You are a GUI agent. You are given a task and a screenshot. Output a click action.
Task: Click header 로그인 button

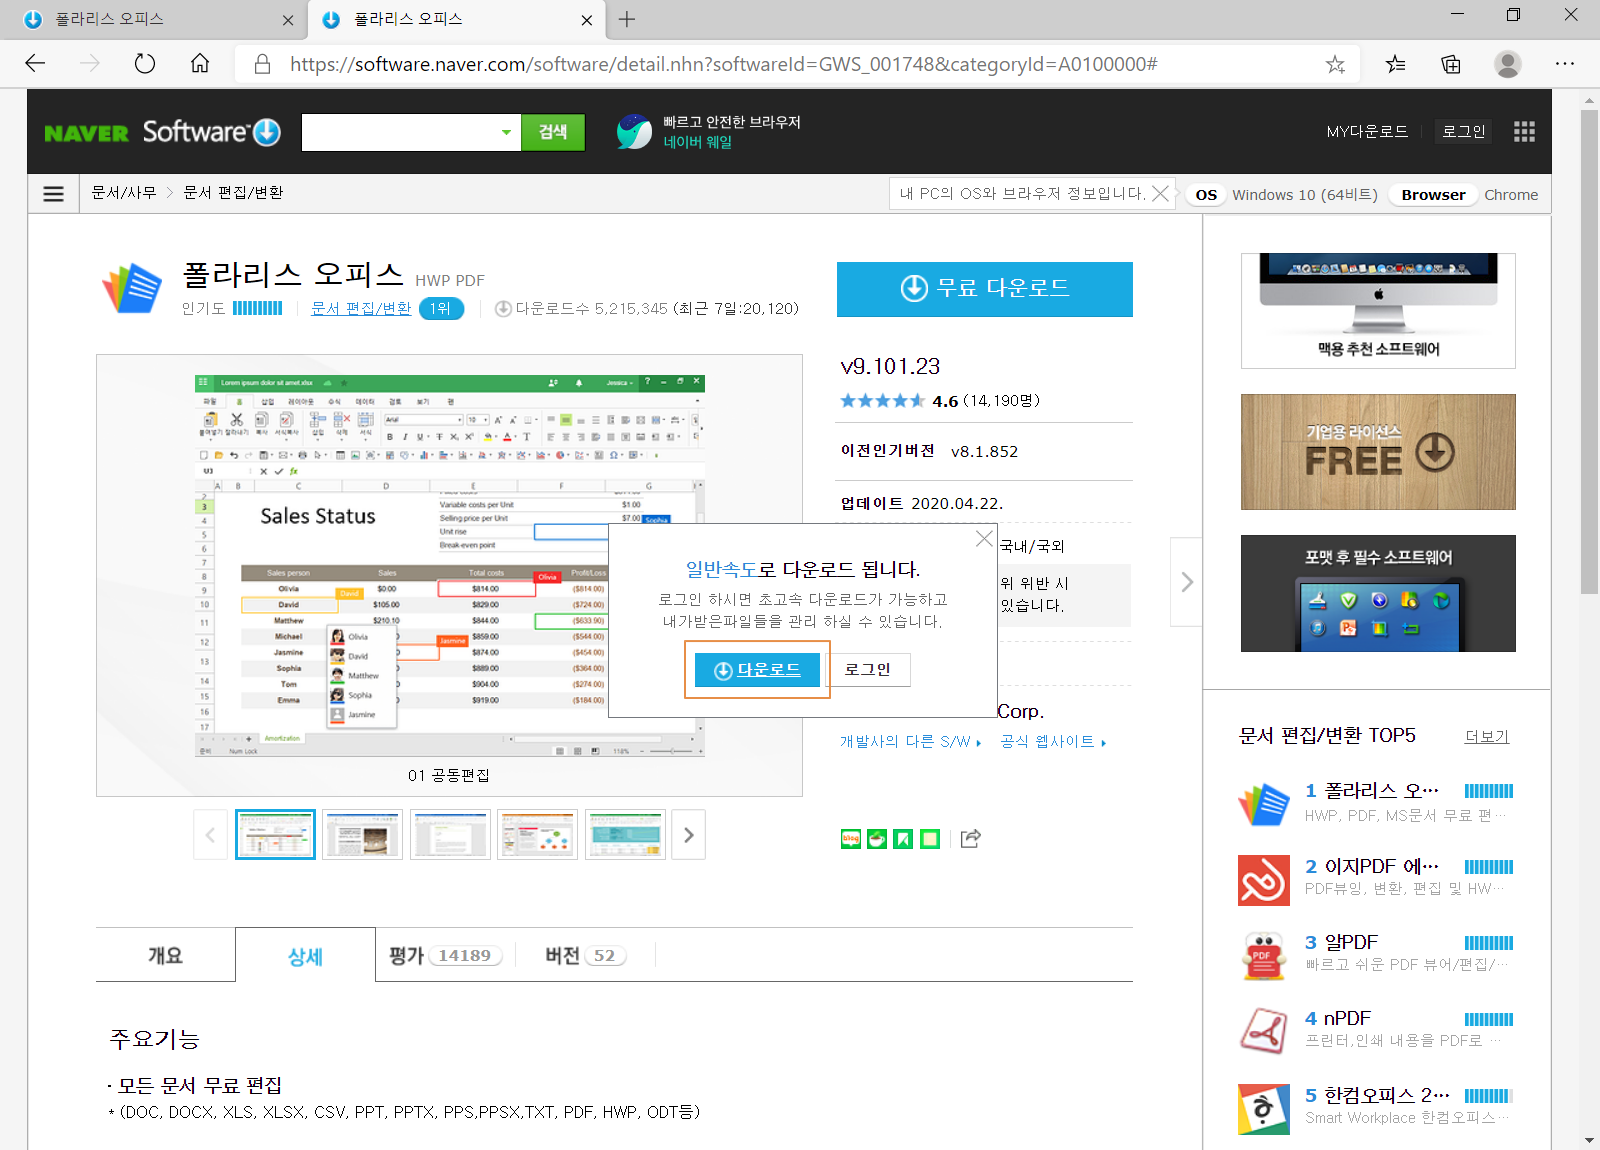1464,132
